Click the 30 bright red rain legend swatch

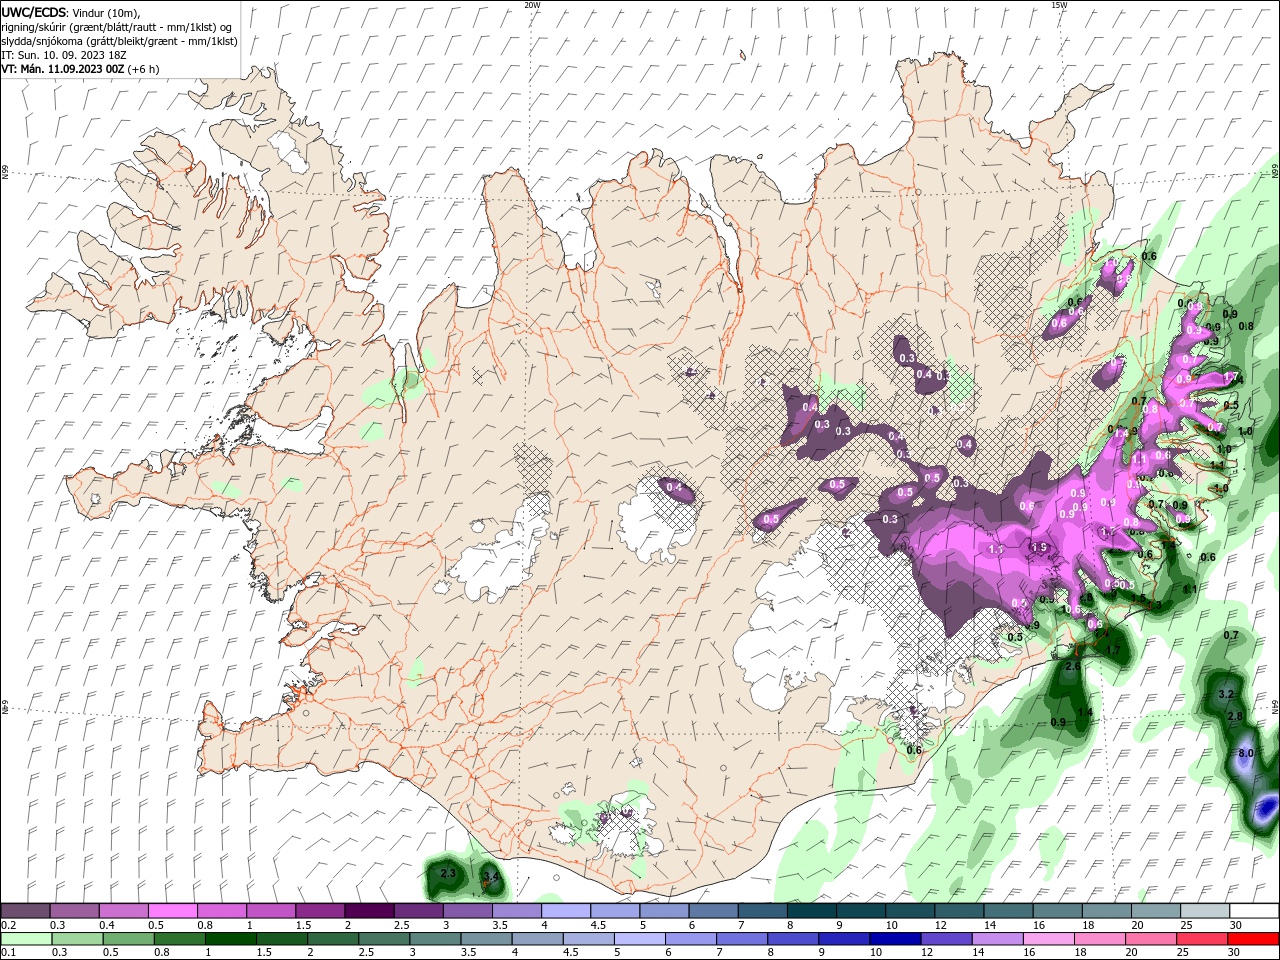[x=1252, y=939]
